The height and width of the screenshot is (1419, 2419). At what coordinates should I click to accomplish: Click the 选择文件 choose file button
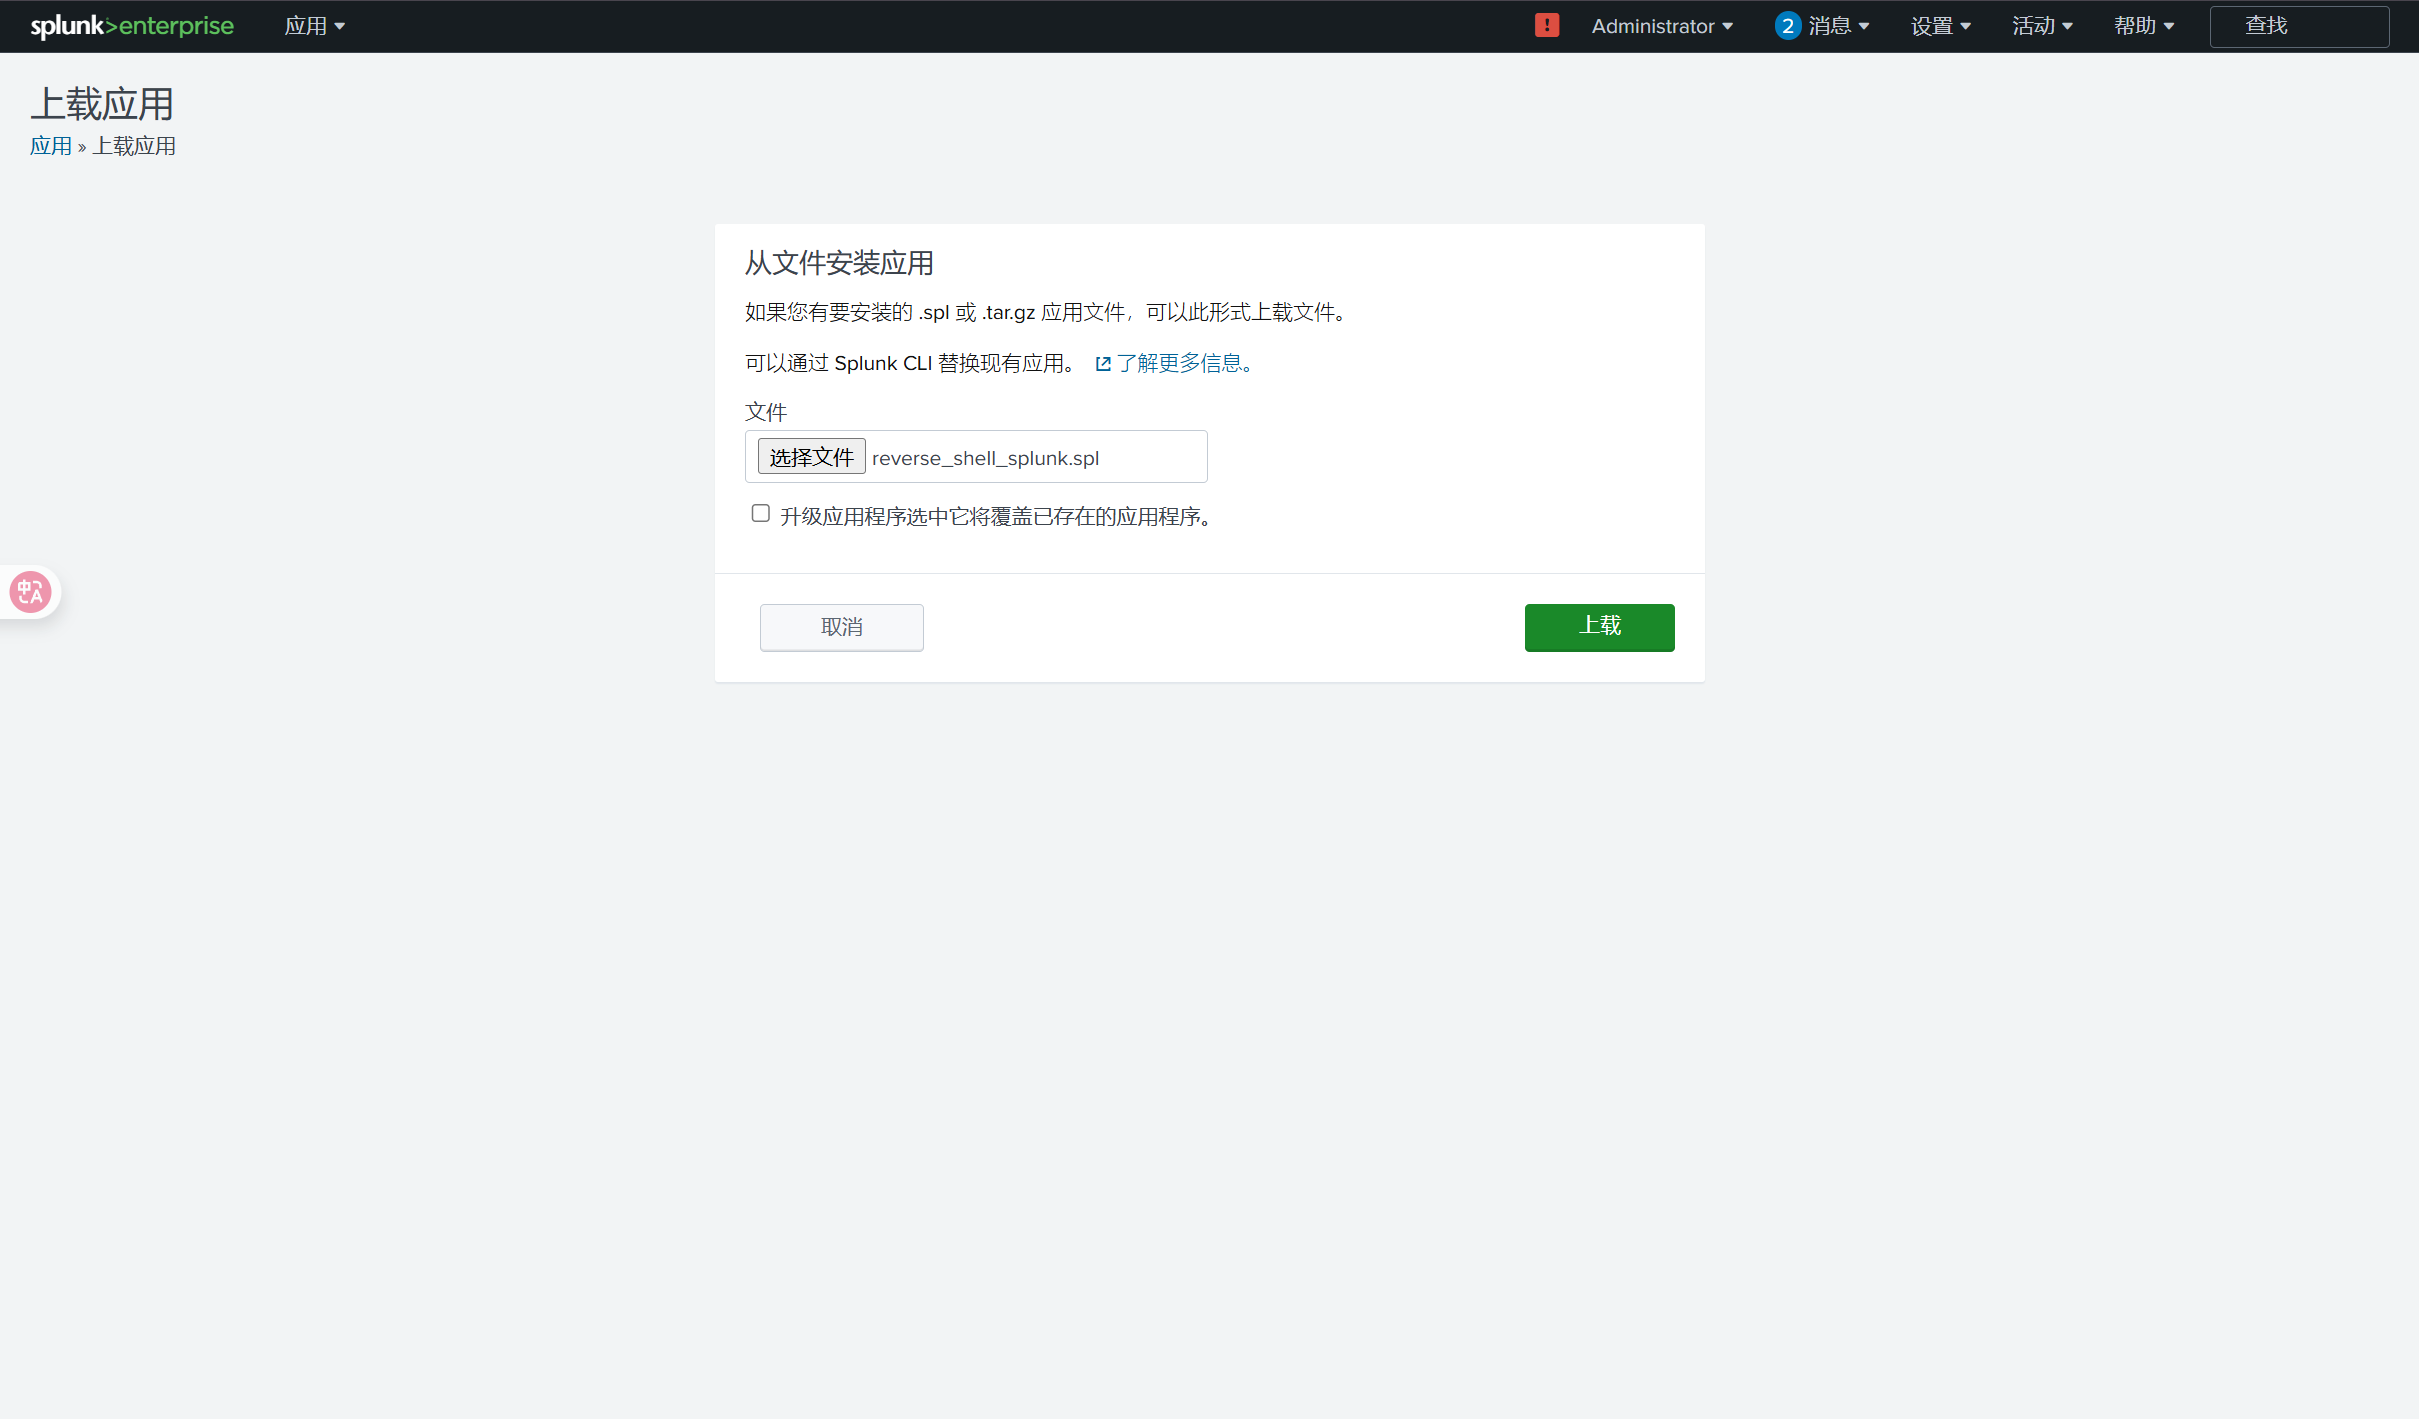point(810,457)
